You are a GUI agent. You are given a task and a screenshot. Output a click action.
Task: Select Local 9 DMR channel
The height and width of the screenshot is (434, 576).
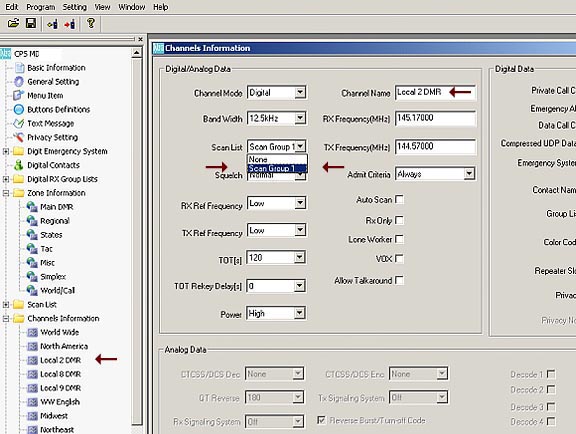60,388
